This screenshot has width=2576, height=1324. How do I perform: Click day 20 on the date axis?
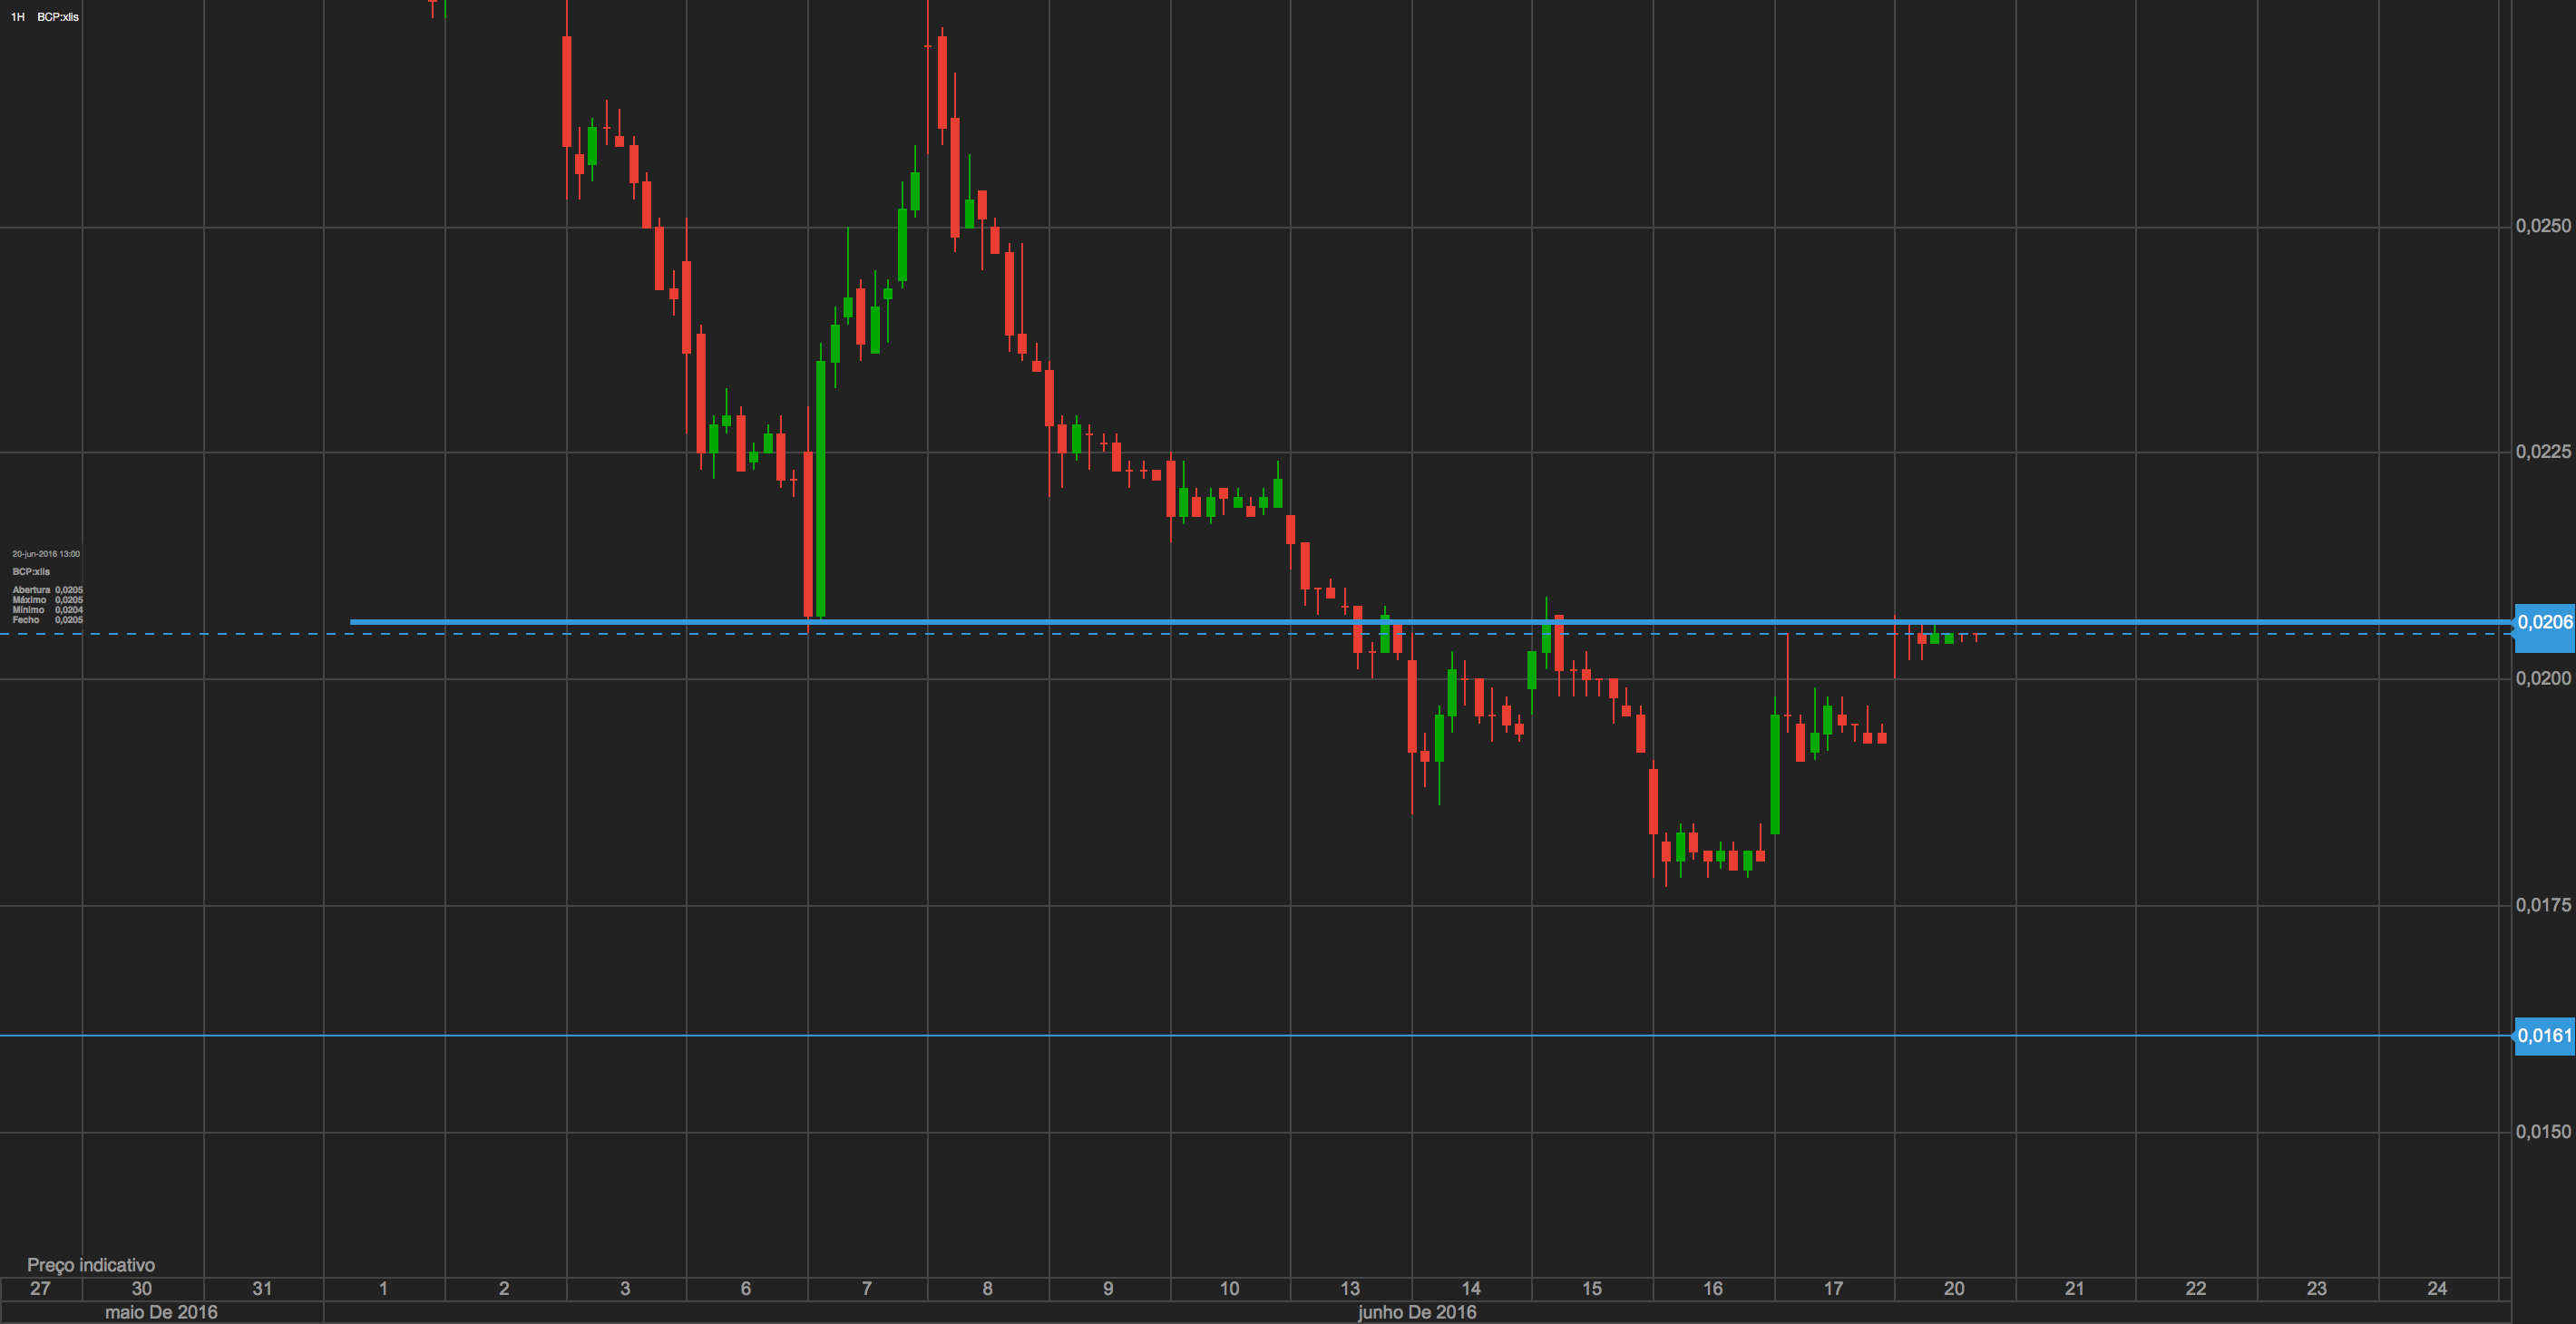pos(1953,1289)
